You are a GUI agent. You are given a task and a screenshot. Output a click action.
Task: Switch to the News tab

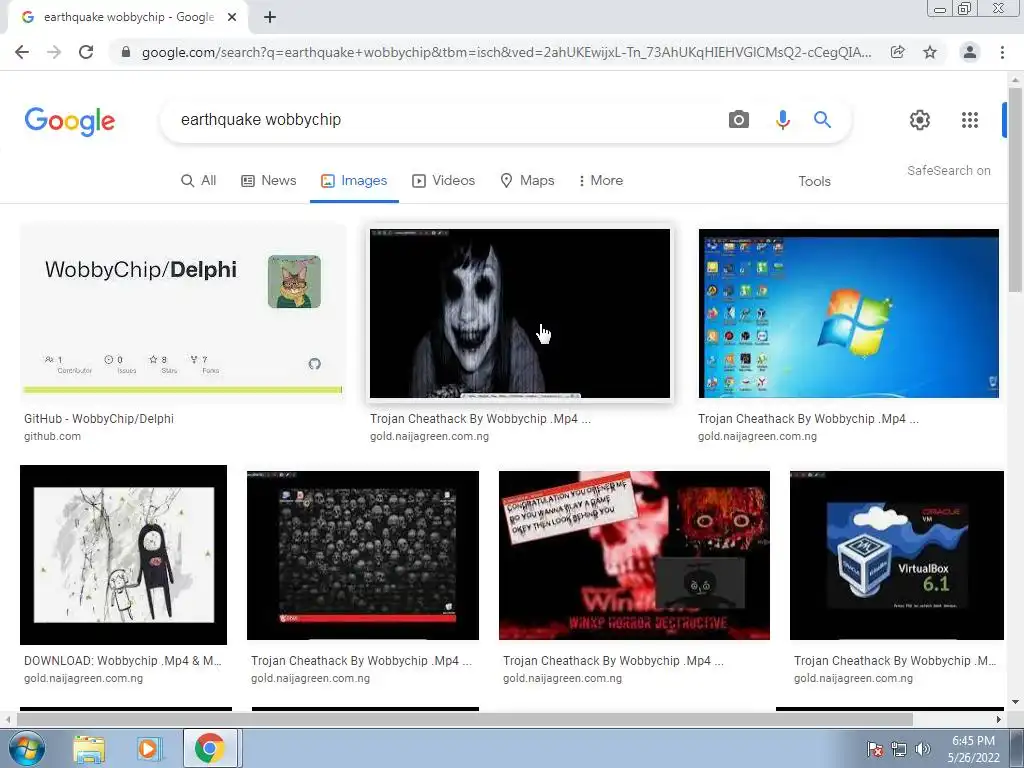pos(268,181)
